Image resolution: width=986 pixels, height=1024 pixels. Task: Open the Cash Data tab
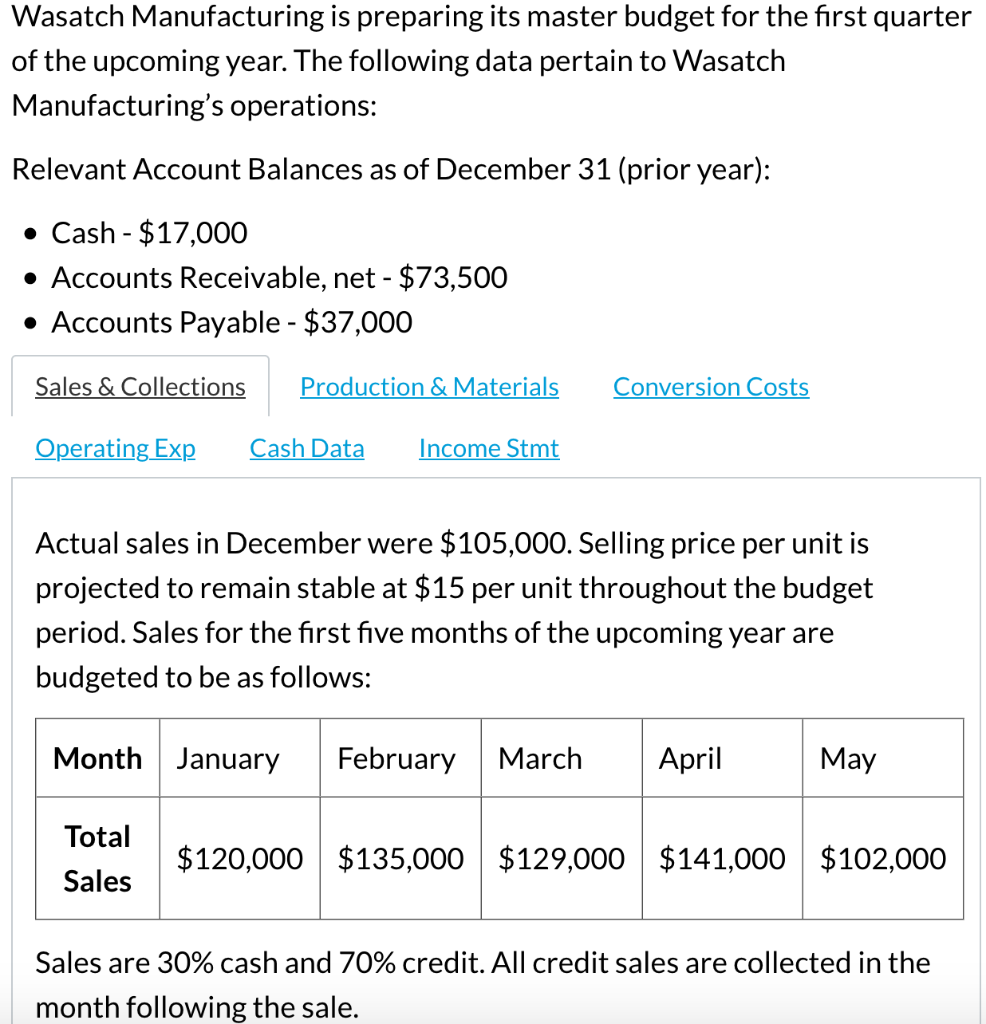[x=306, y=448]
